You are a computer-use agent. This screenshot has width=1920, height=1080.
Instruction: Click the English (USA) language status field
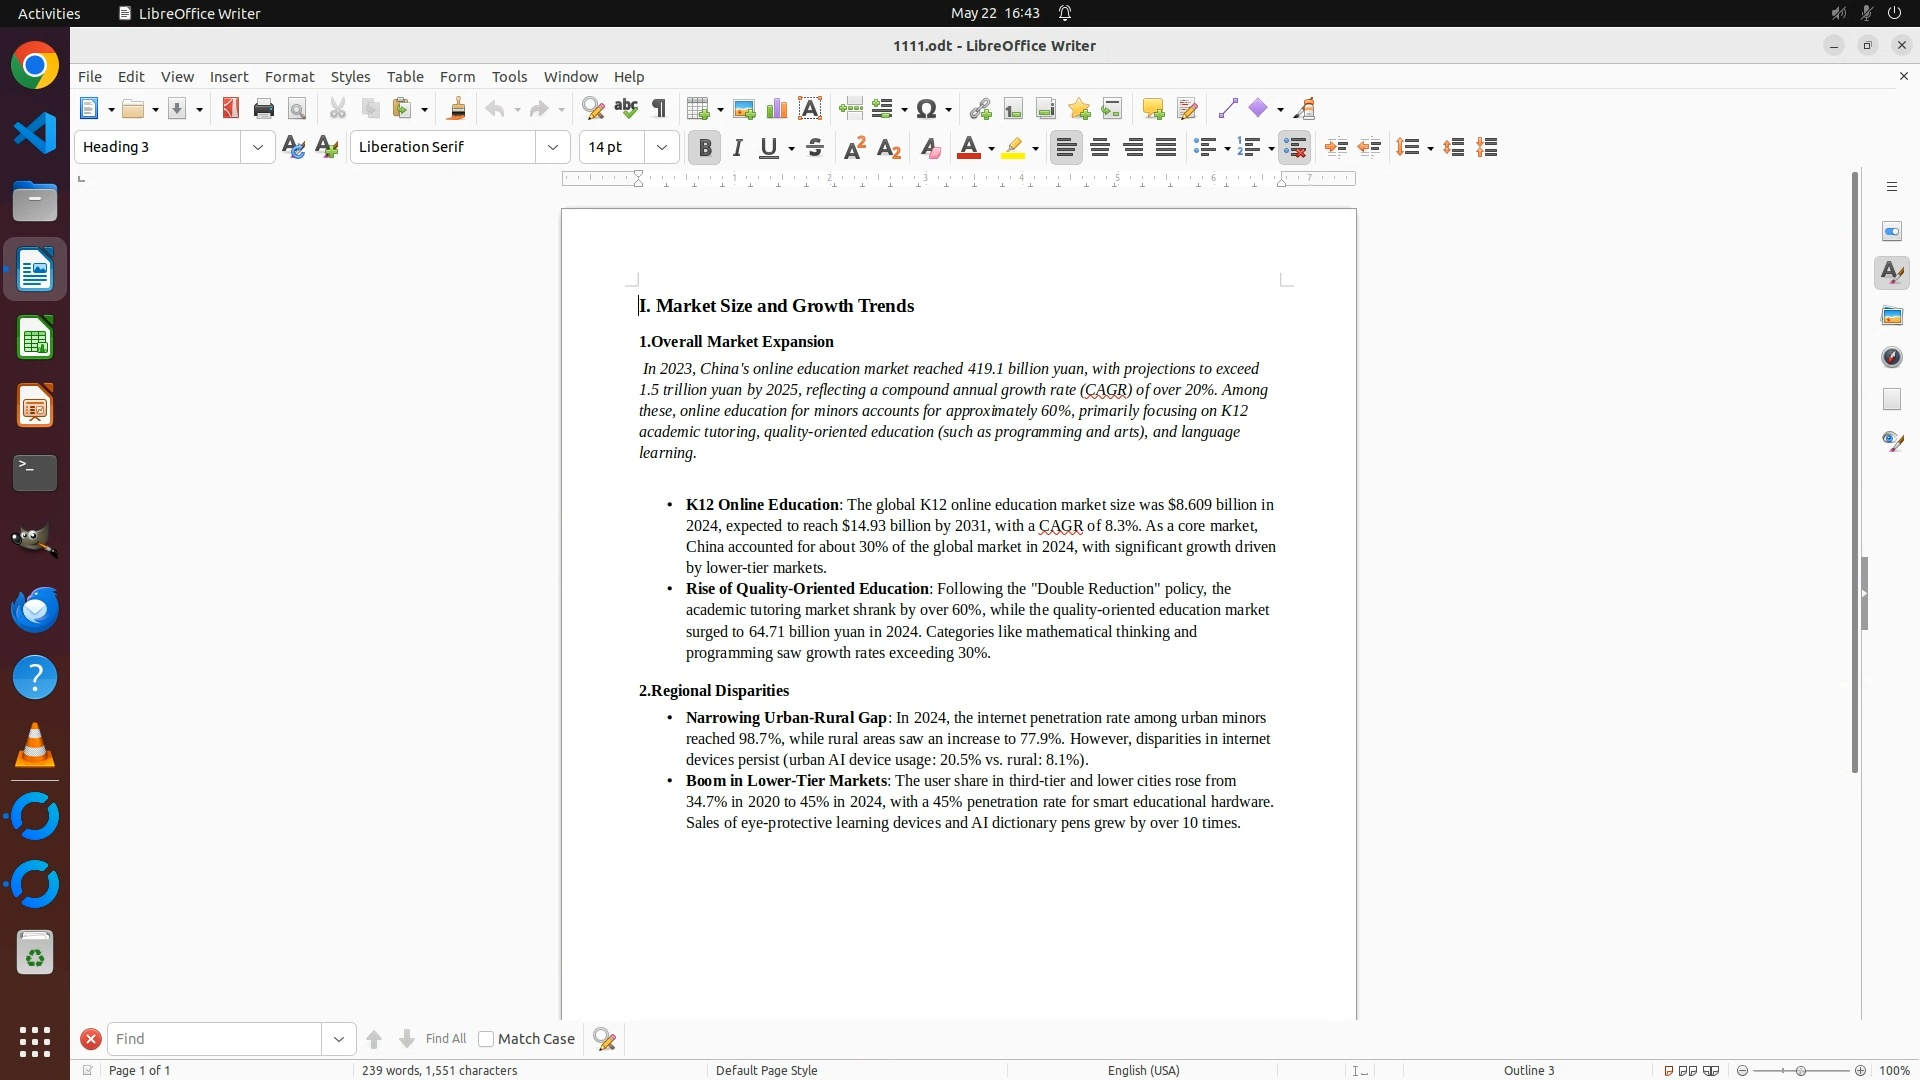(1143, 1070)
